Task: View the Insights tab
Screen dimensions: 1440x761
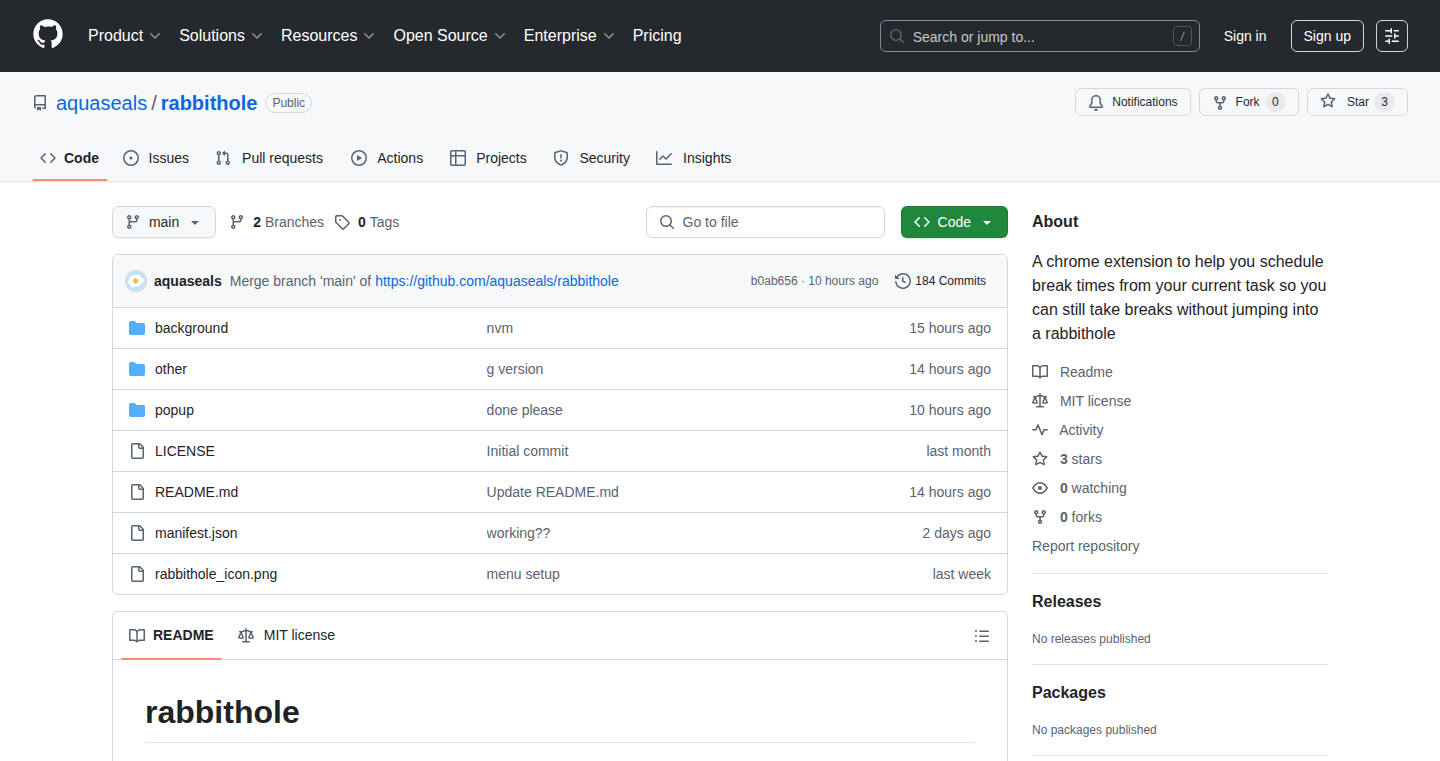Action: pos(693,158)
